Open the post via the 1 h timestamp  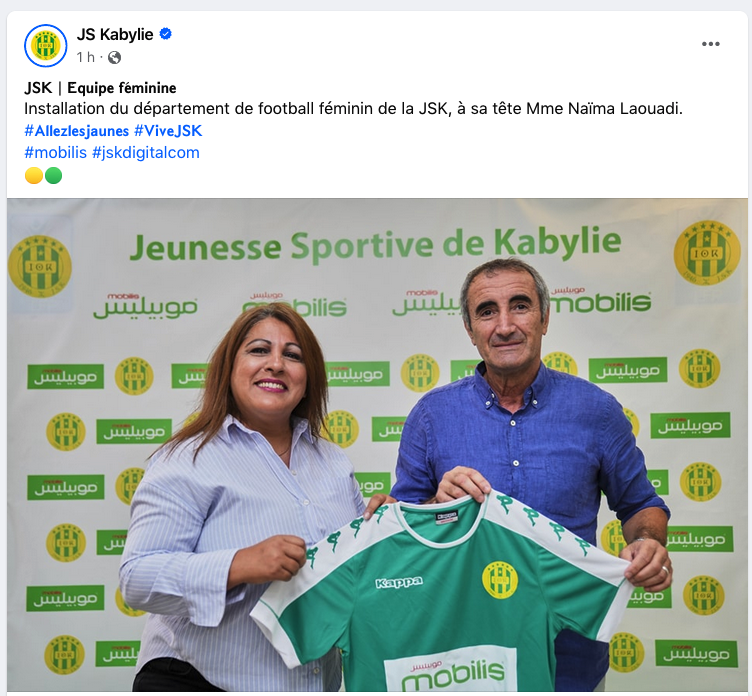click(x=86, y=58)
